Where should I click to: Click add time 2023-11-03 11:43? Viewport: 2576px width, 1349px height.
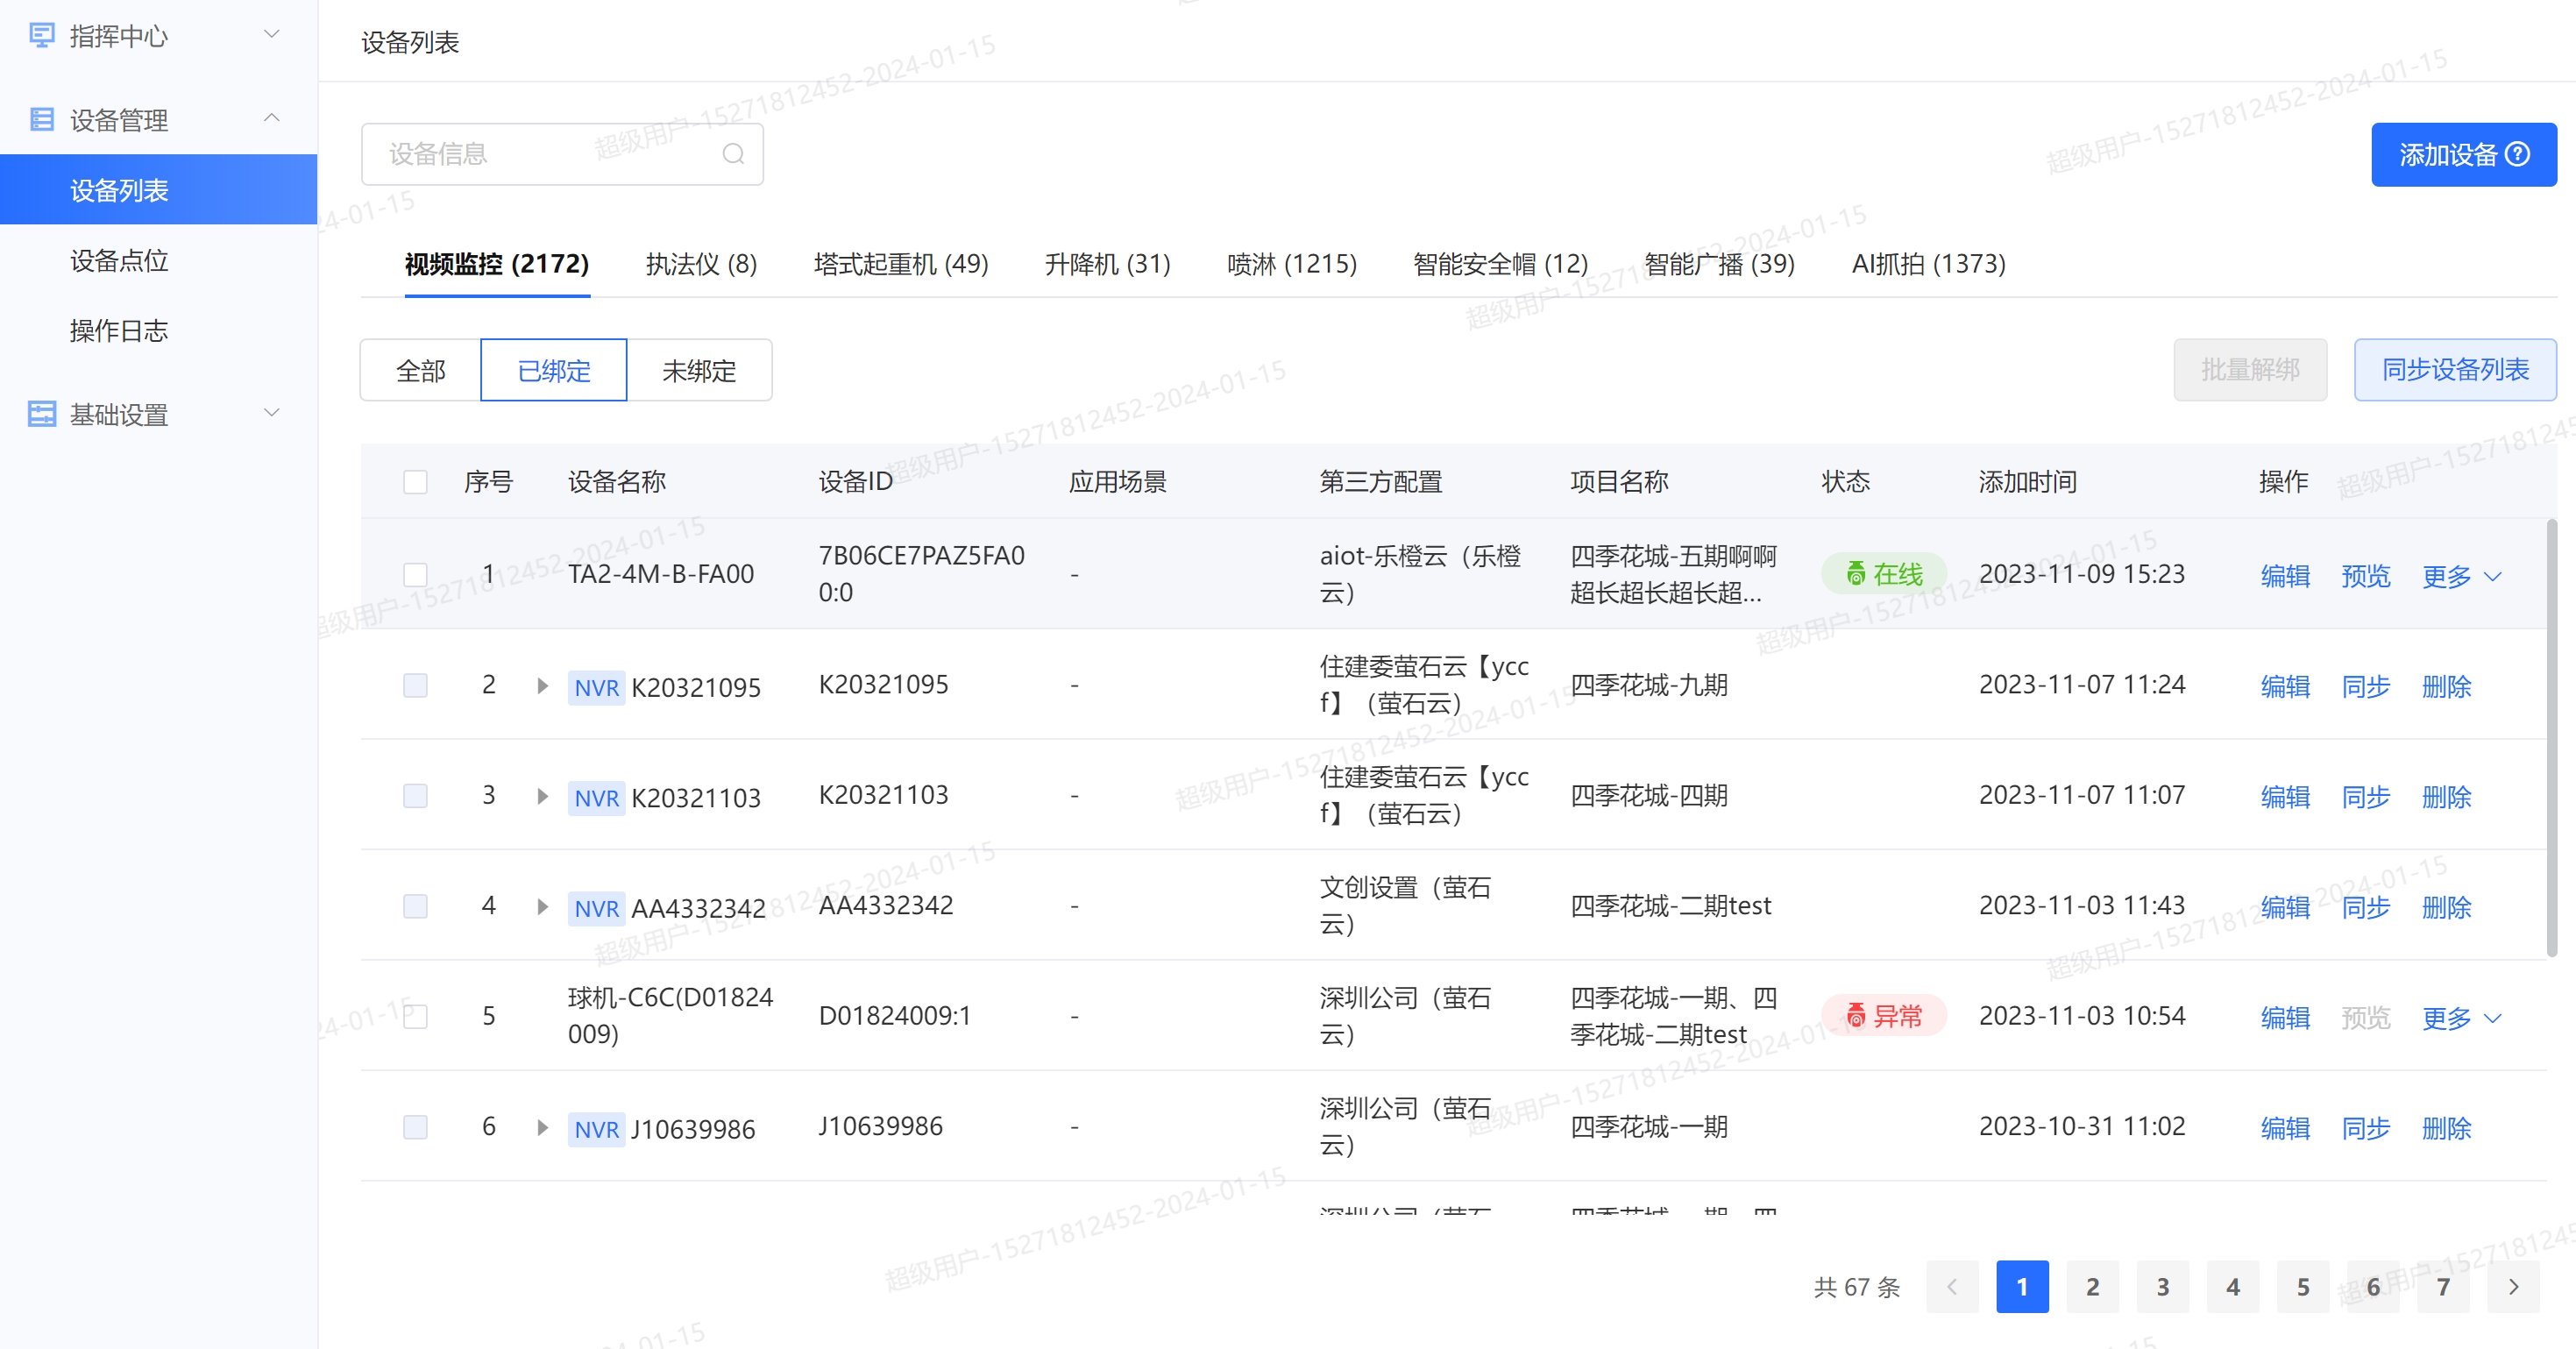2082,905
